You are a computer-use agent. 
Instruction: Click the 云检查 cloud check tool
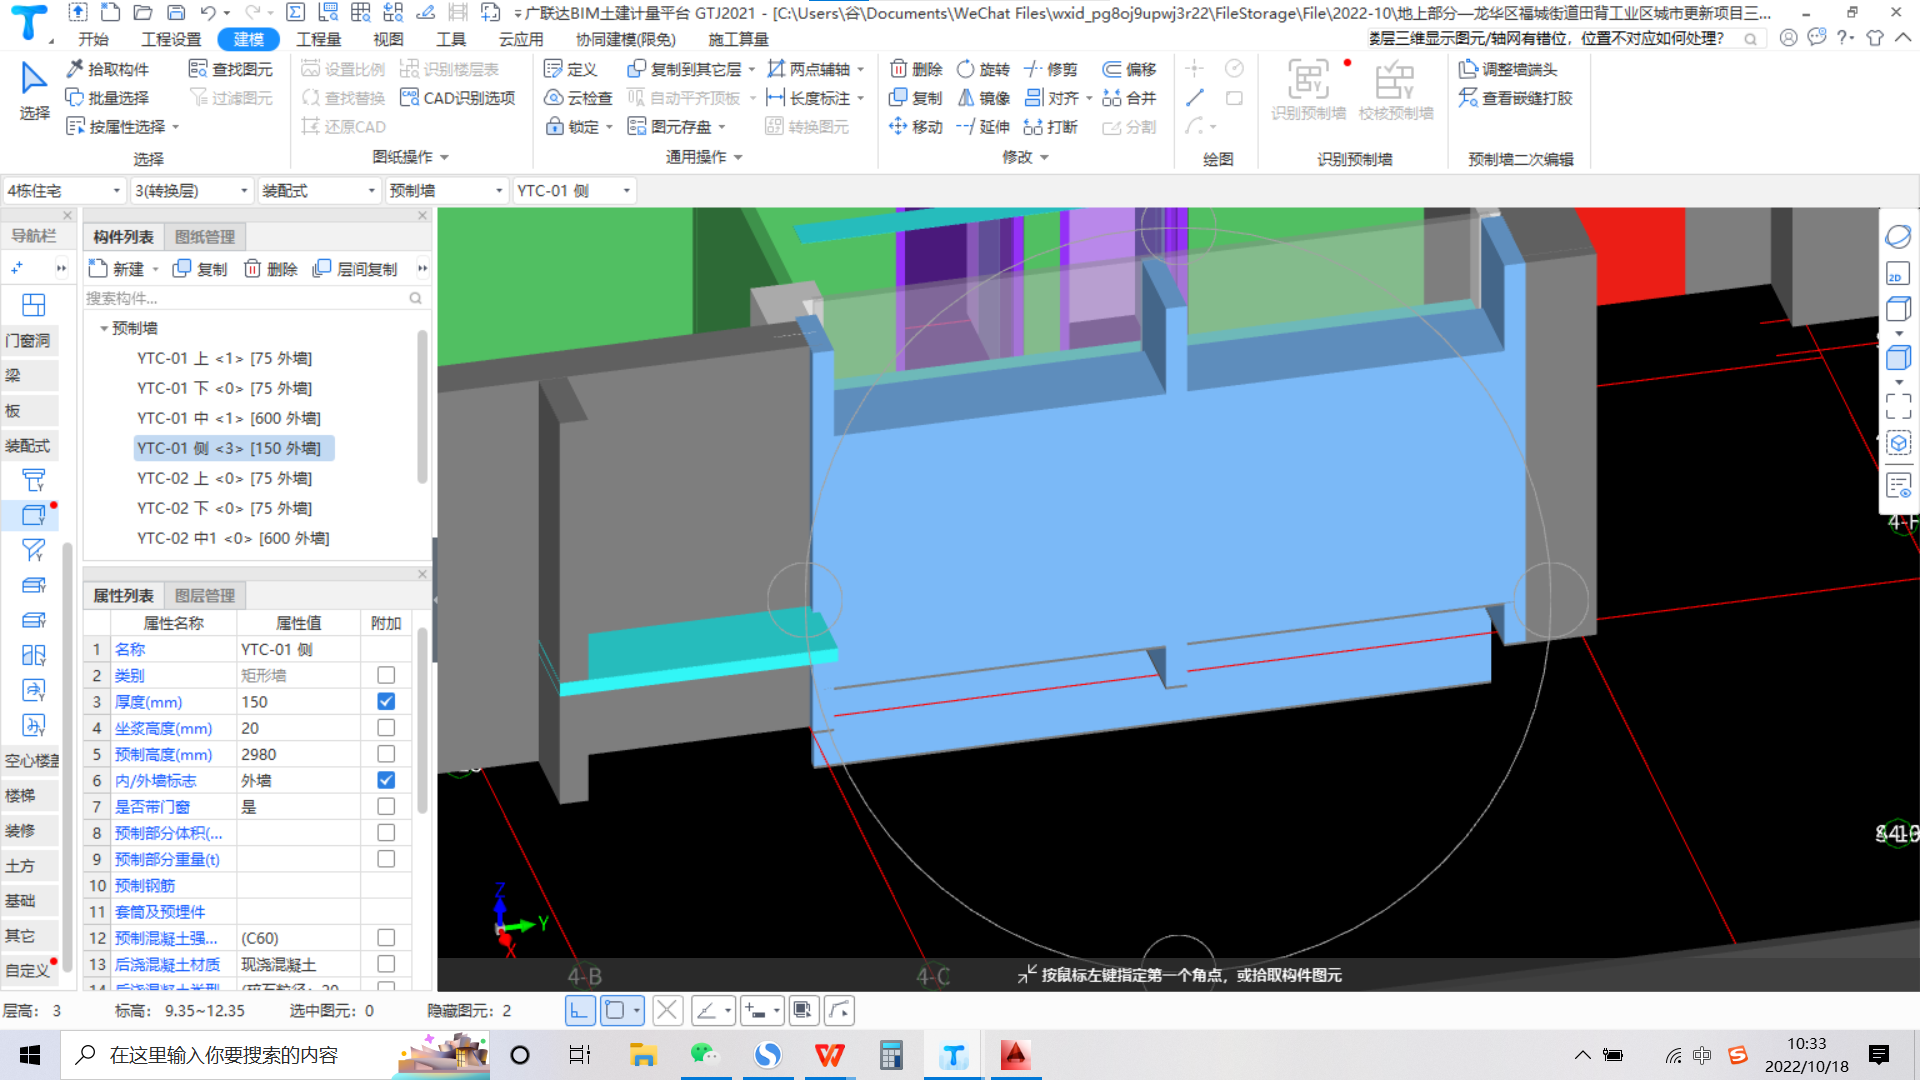click(578, 98)
